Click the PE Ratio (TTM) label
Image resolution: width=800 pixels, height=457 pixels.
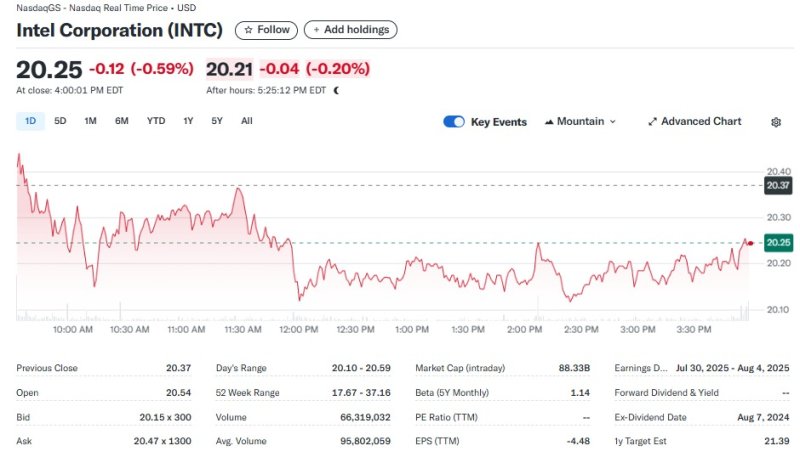446,417
